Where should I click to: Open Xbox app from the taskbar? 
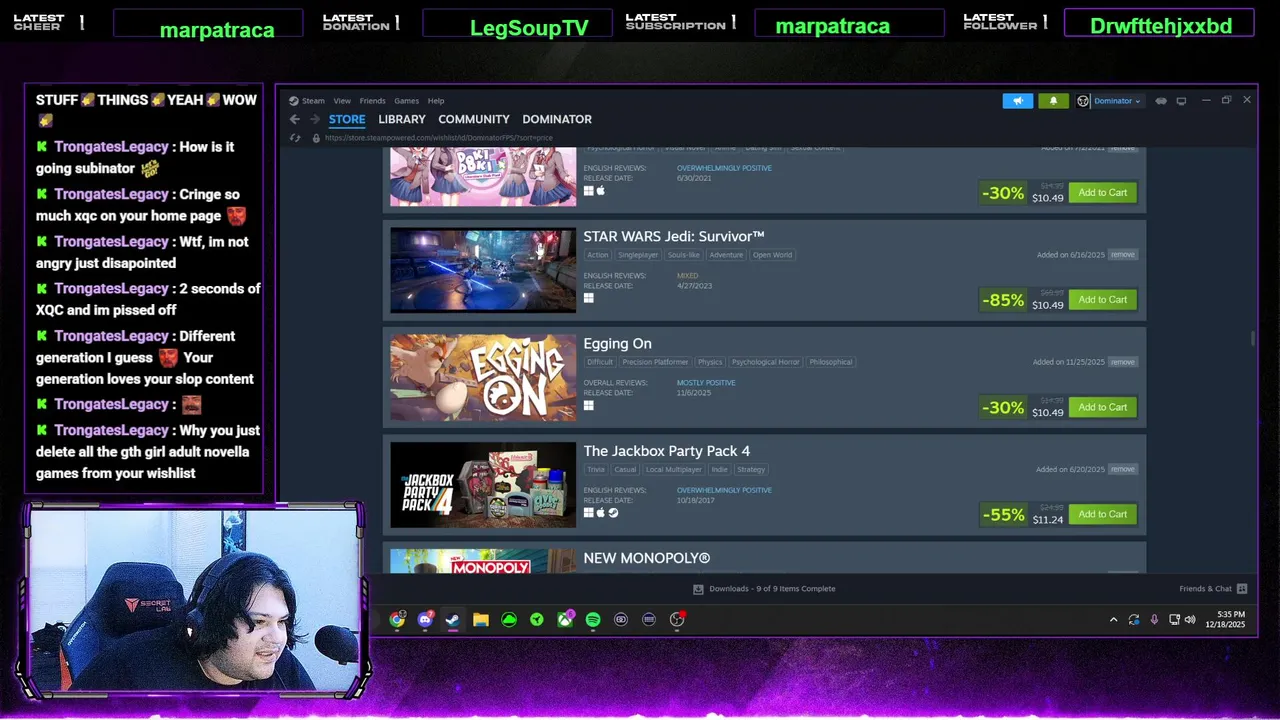(x=565, y=620)
